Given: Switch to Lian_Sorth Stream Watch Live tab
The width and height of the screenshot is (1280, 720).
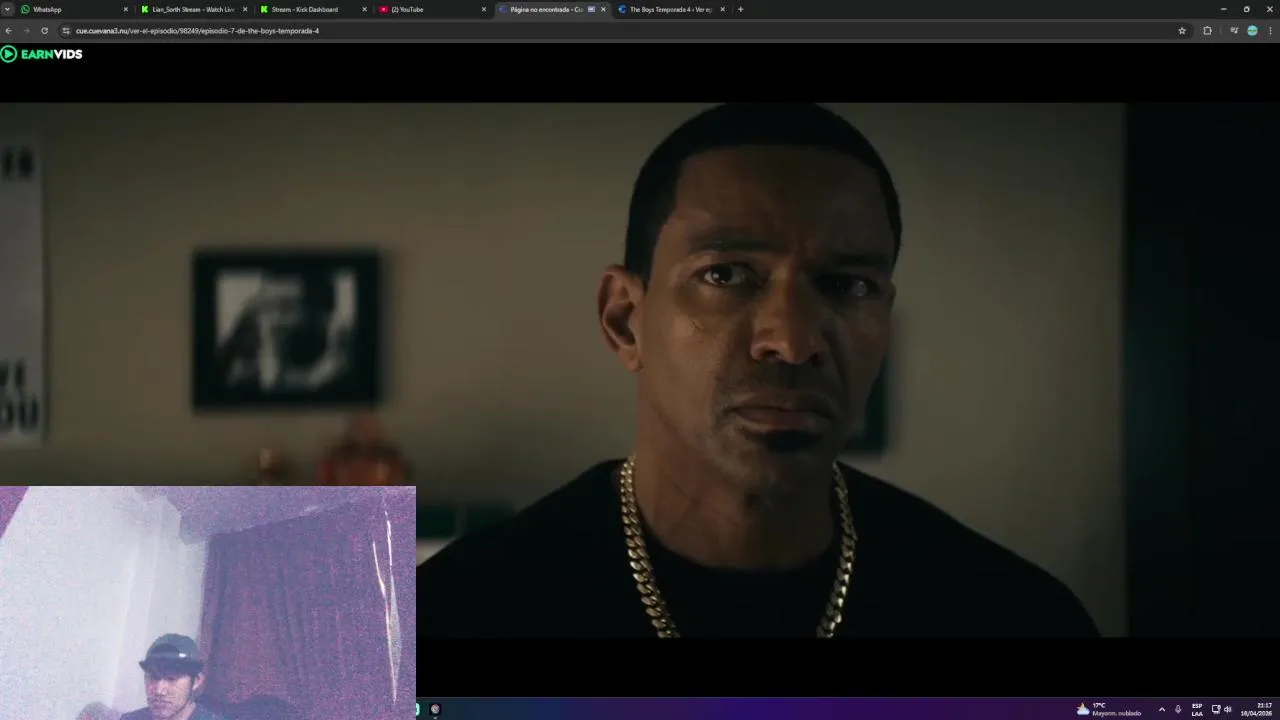Looking at the screenshot, I should [194, 9].
